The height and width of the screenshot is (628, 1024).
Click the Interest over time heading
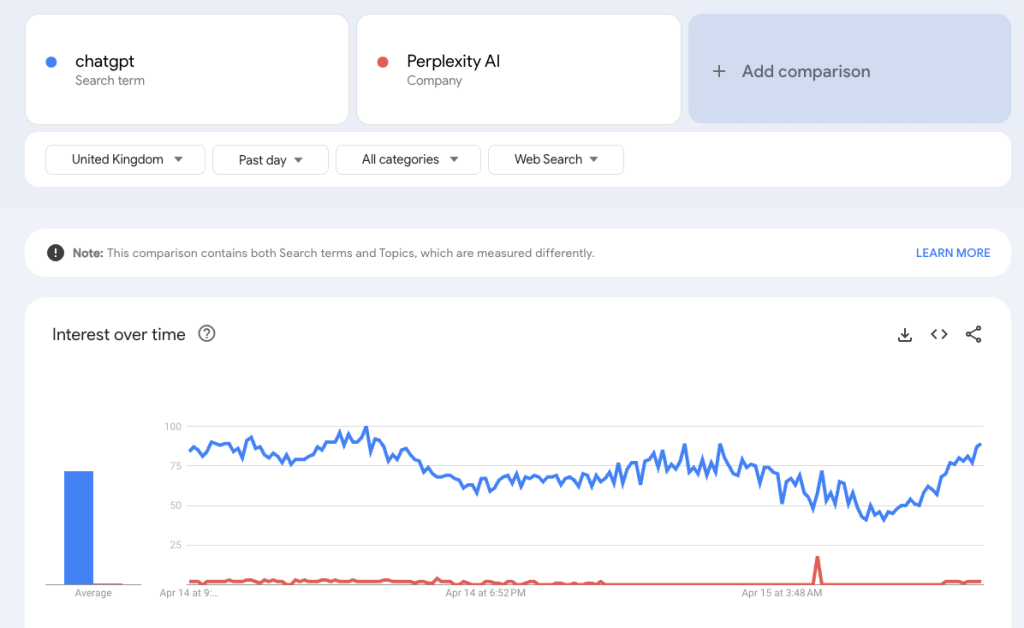pos(118,334)
